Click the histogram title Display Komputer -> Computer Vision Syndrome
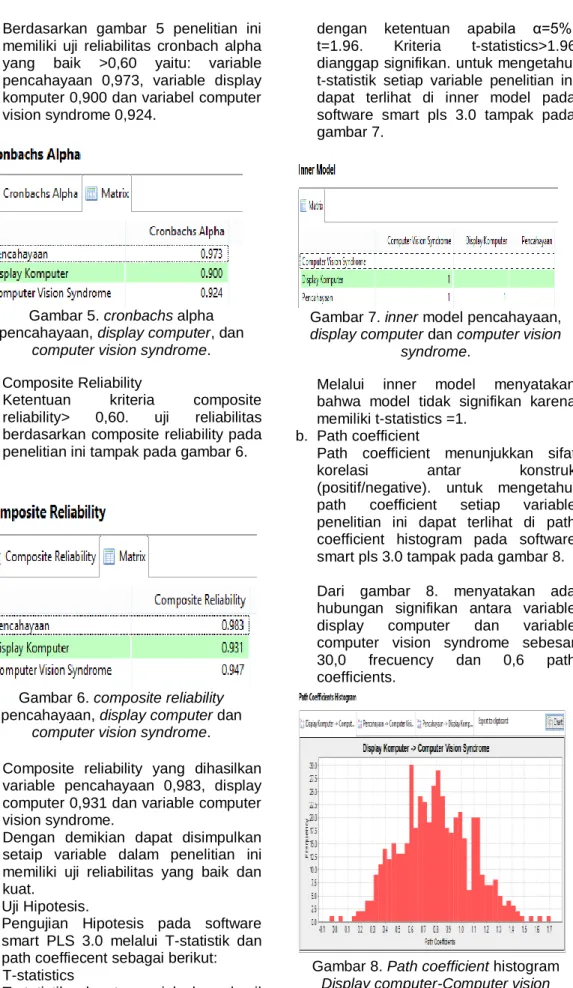The height and width of the screenshot is (988, 573). pyautogui.click(x=426, y=749)
